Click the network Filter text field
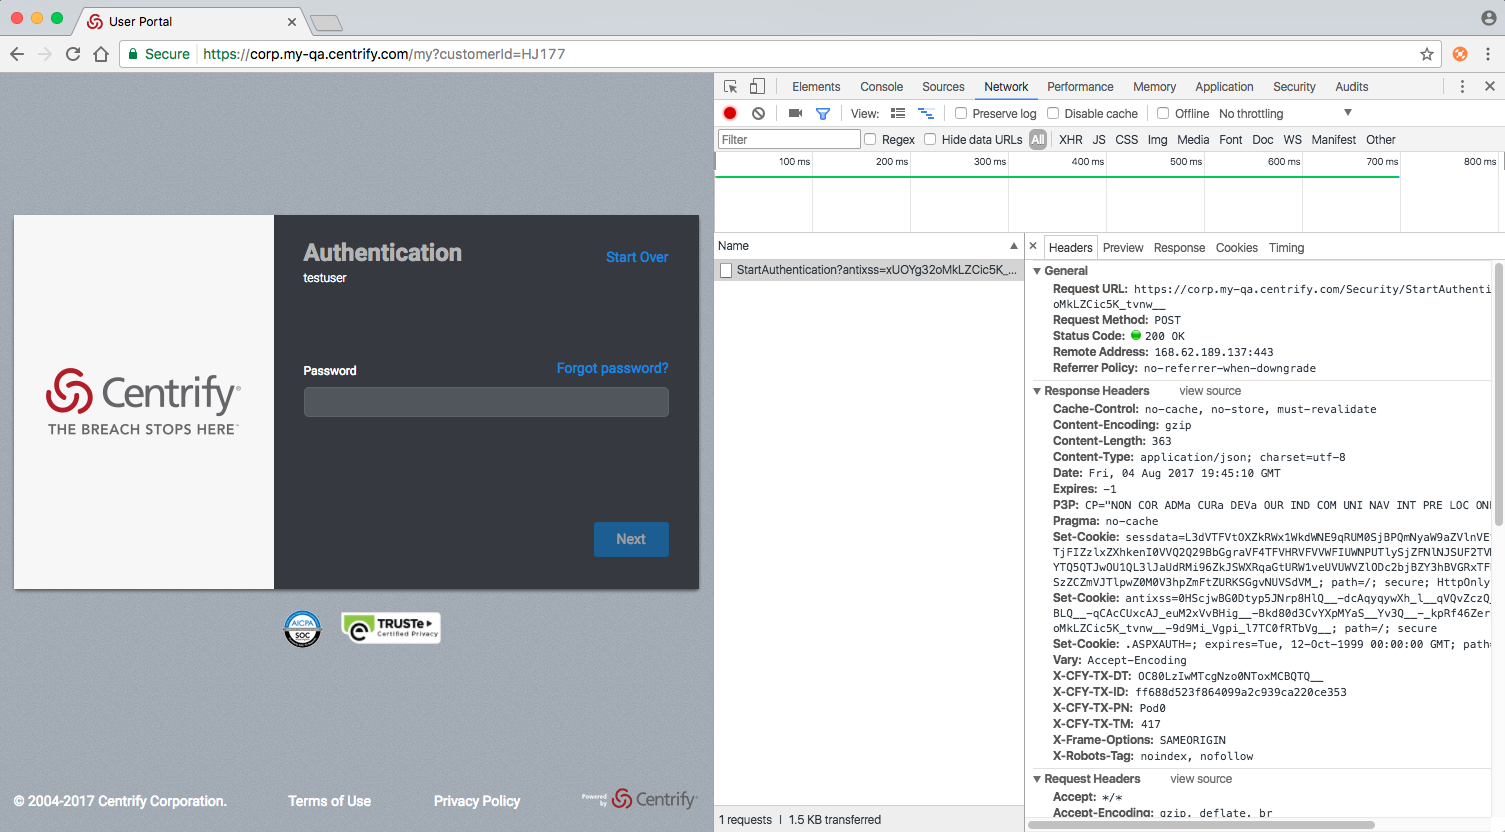 pos(789,139)
